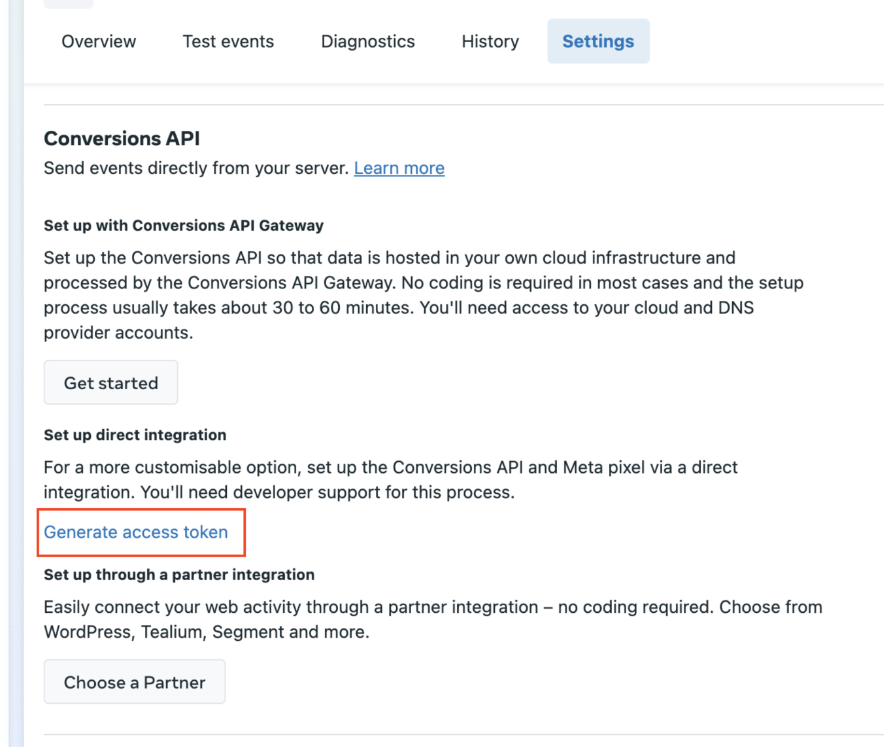
Task: Click Generate access token link
Action: point(136,532)
